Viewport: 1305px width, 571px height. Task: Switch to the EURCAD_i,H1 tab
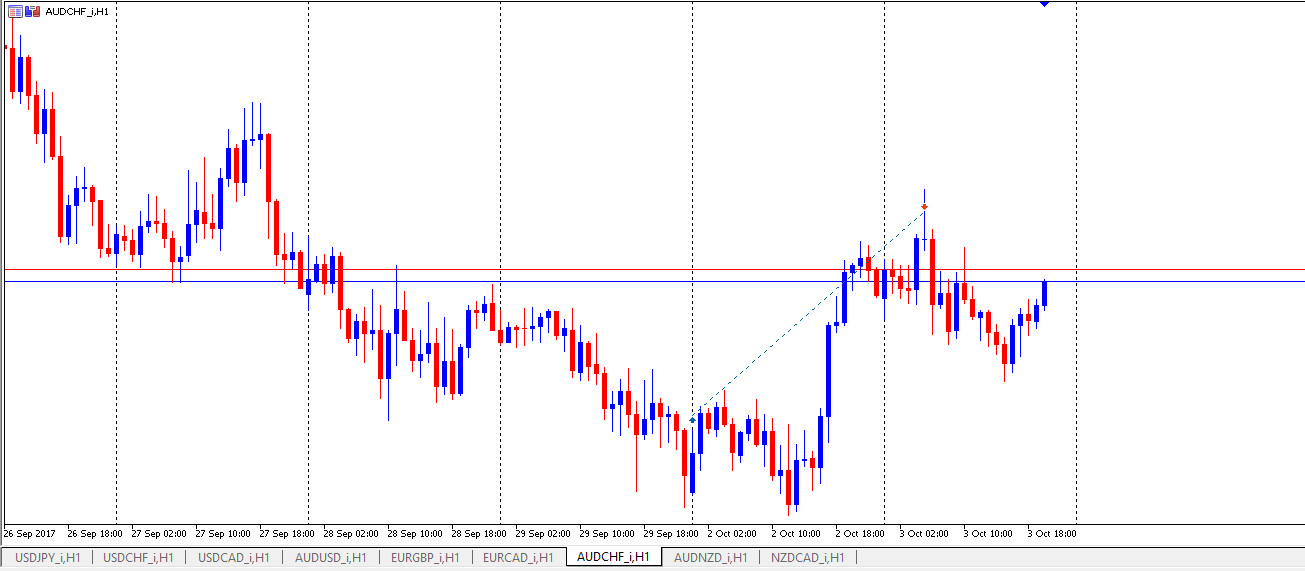tap(518, 557)
